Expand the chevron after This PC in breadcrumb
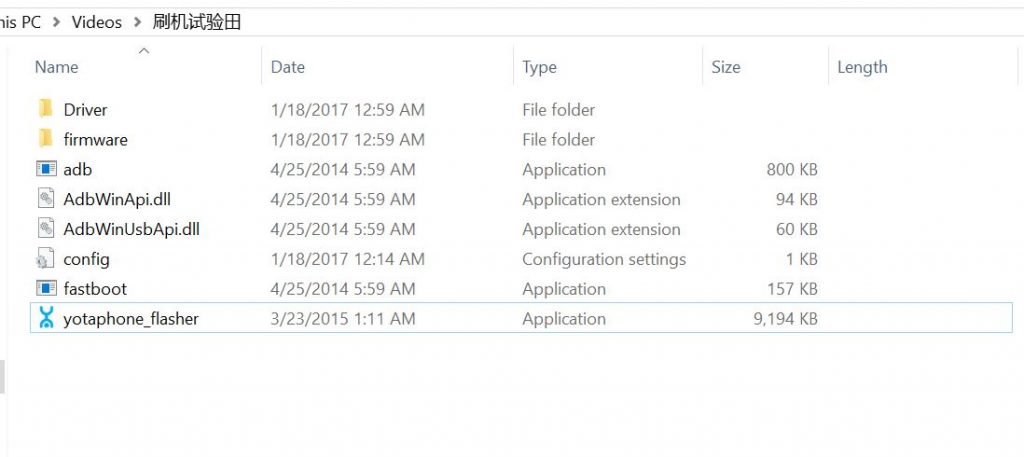Viewport: 1024px width, 457px height. point(56,22)
